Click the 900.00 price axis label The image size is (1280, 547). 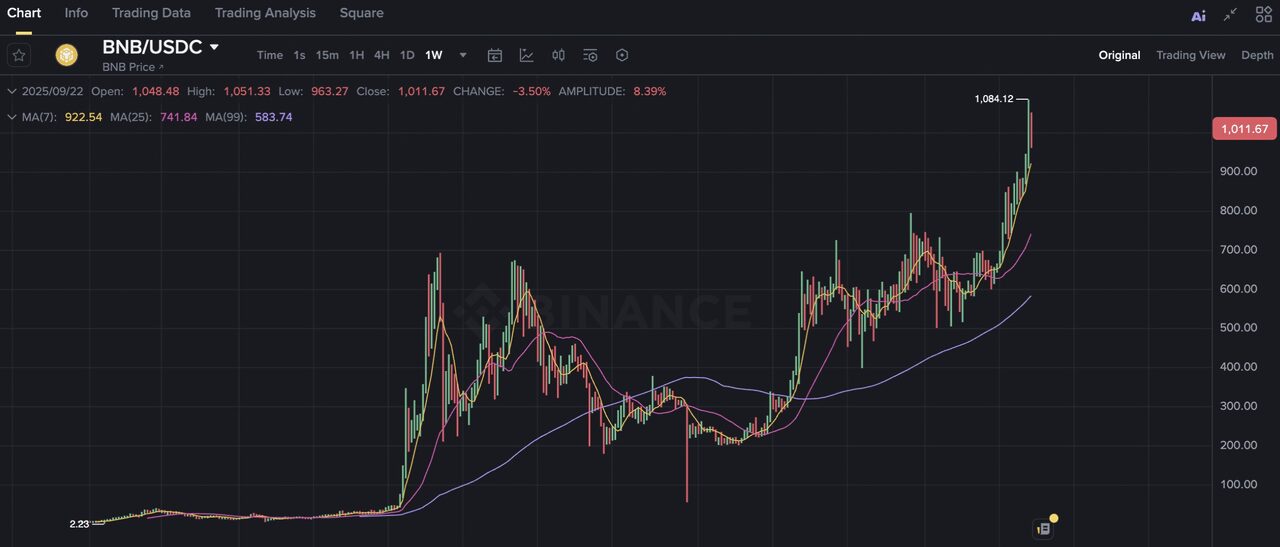[x=1238, y=171]
